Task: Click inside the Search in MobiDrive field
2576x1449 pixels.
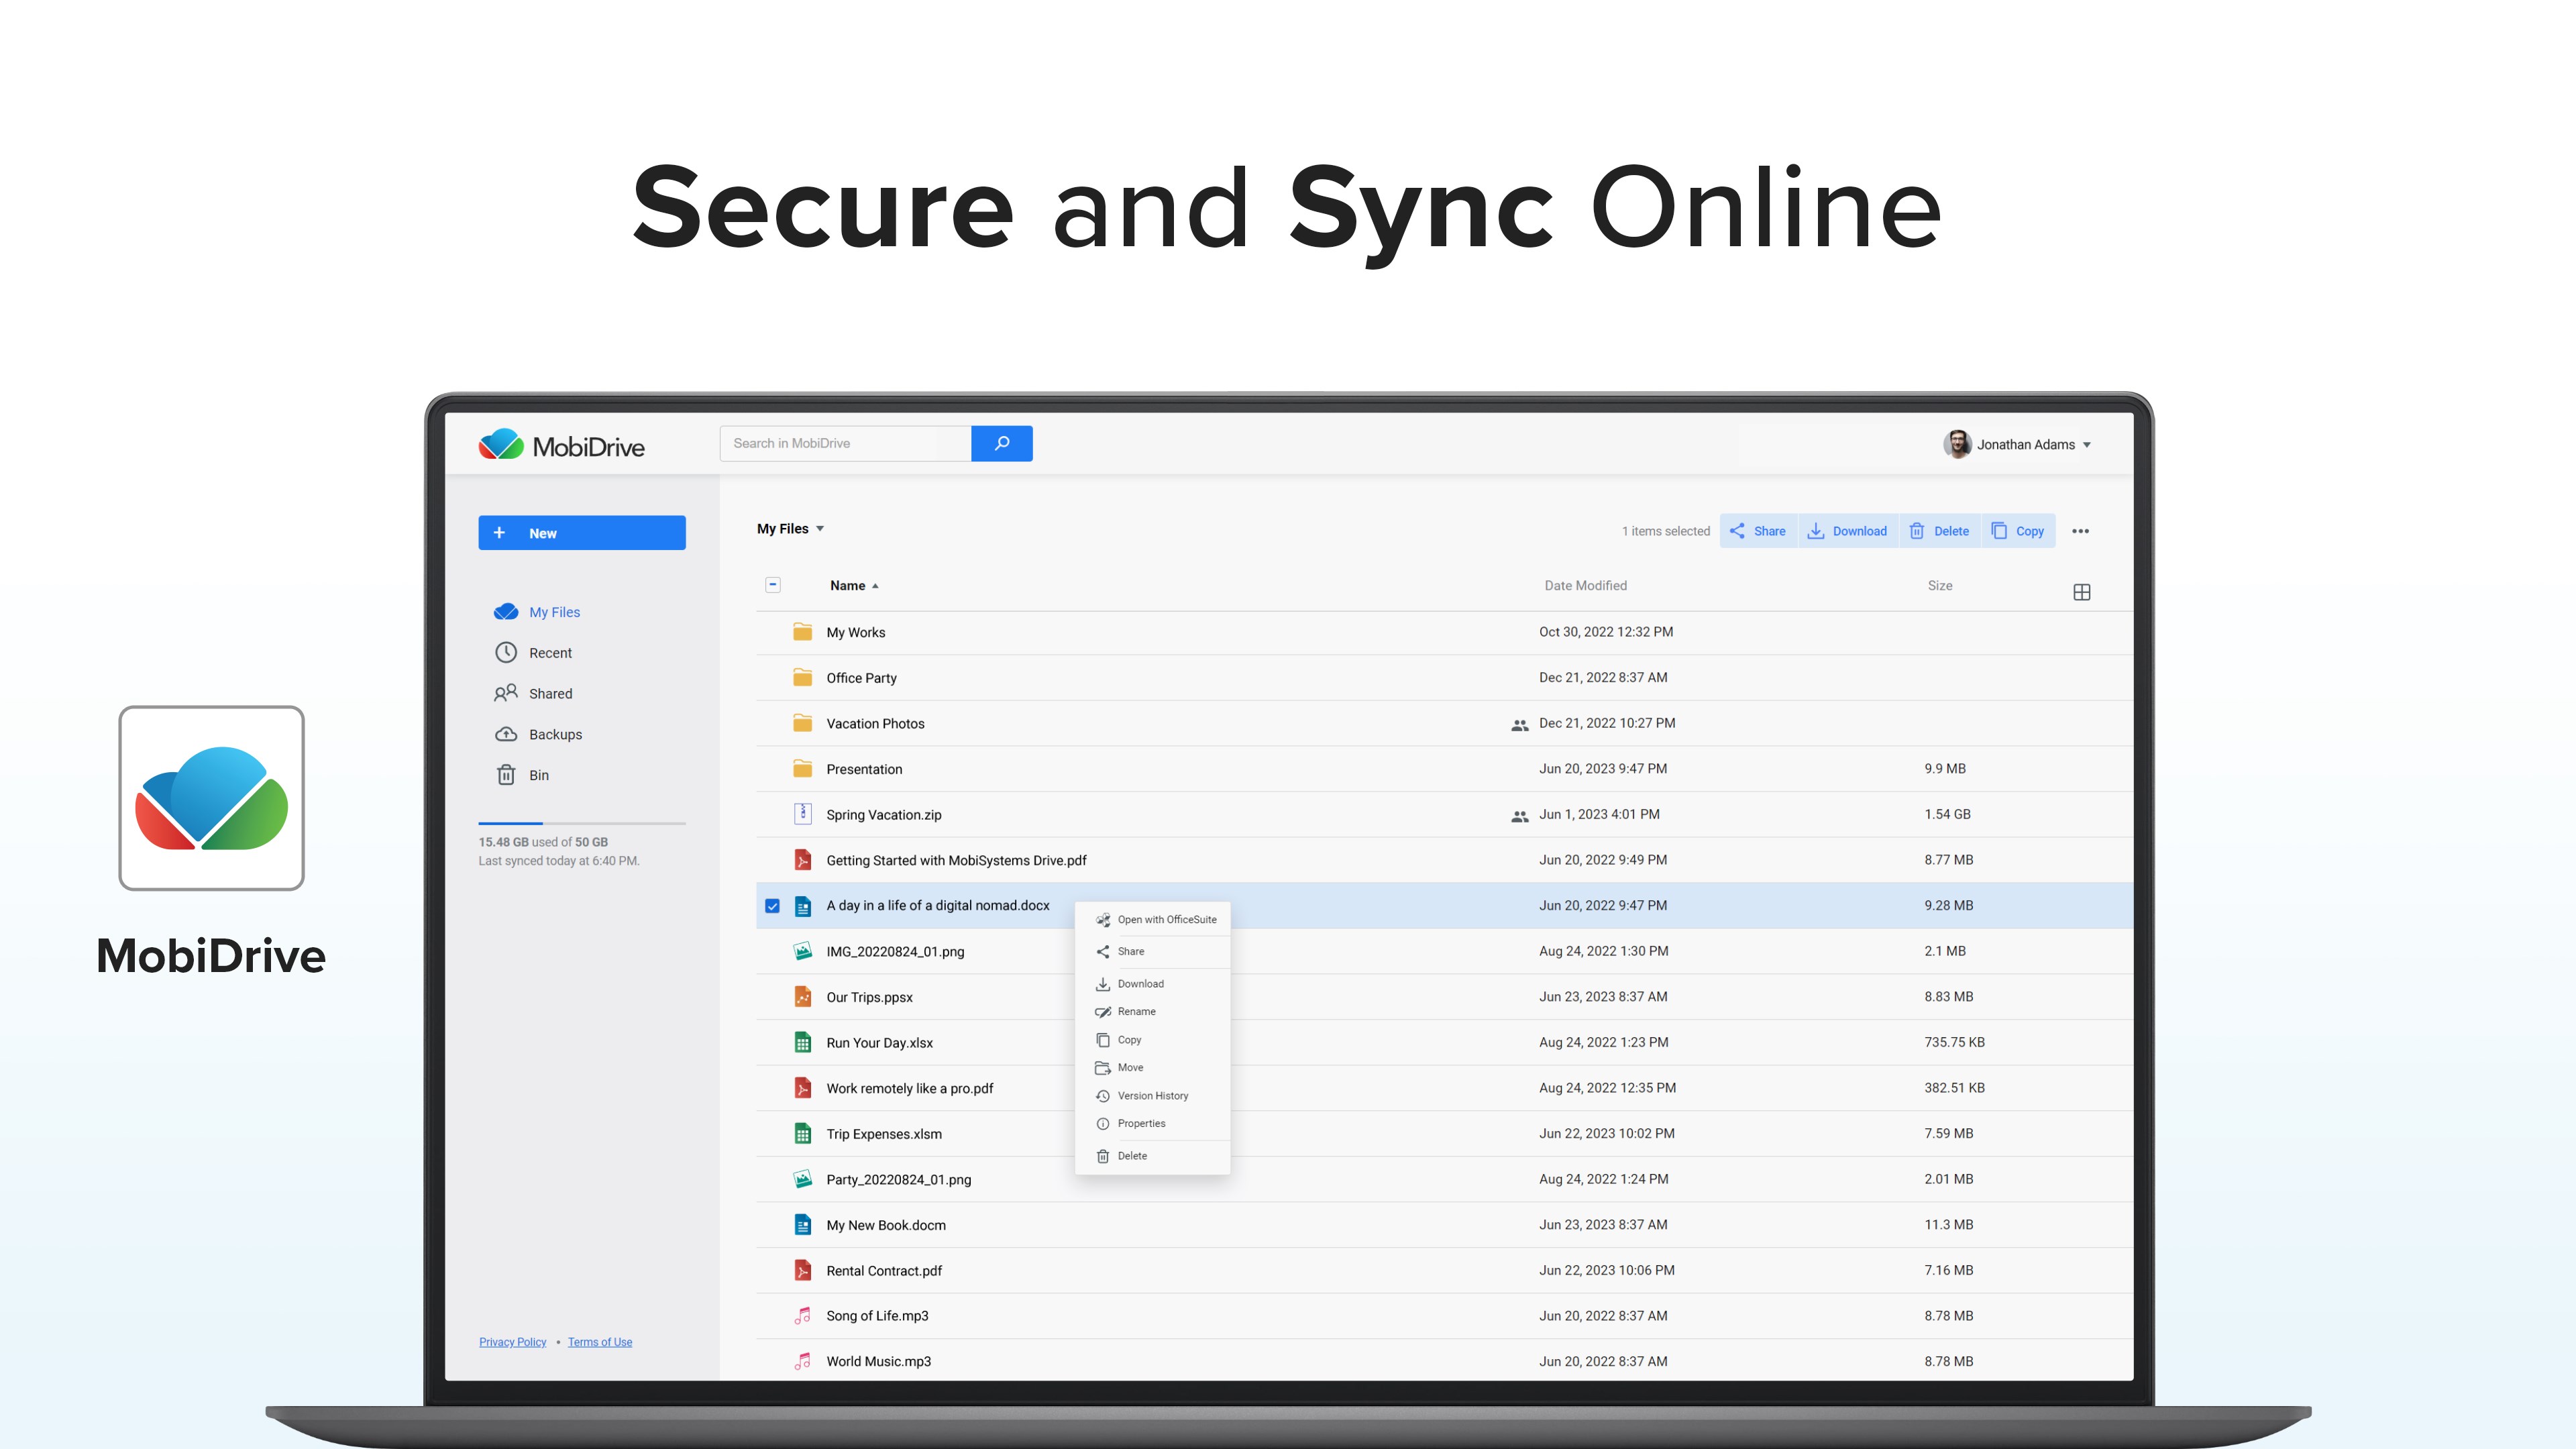Action: tap(845, 443)
